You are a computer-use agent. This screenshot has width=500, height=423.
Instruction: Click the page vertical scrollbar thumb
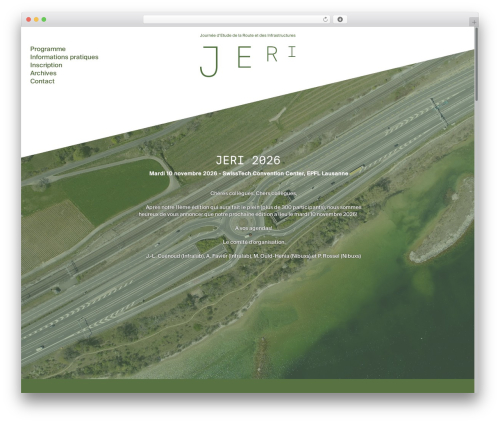(x=476, y=64)
